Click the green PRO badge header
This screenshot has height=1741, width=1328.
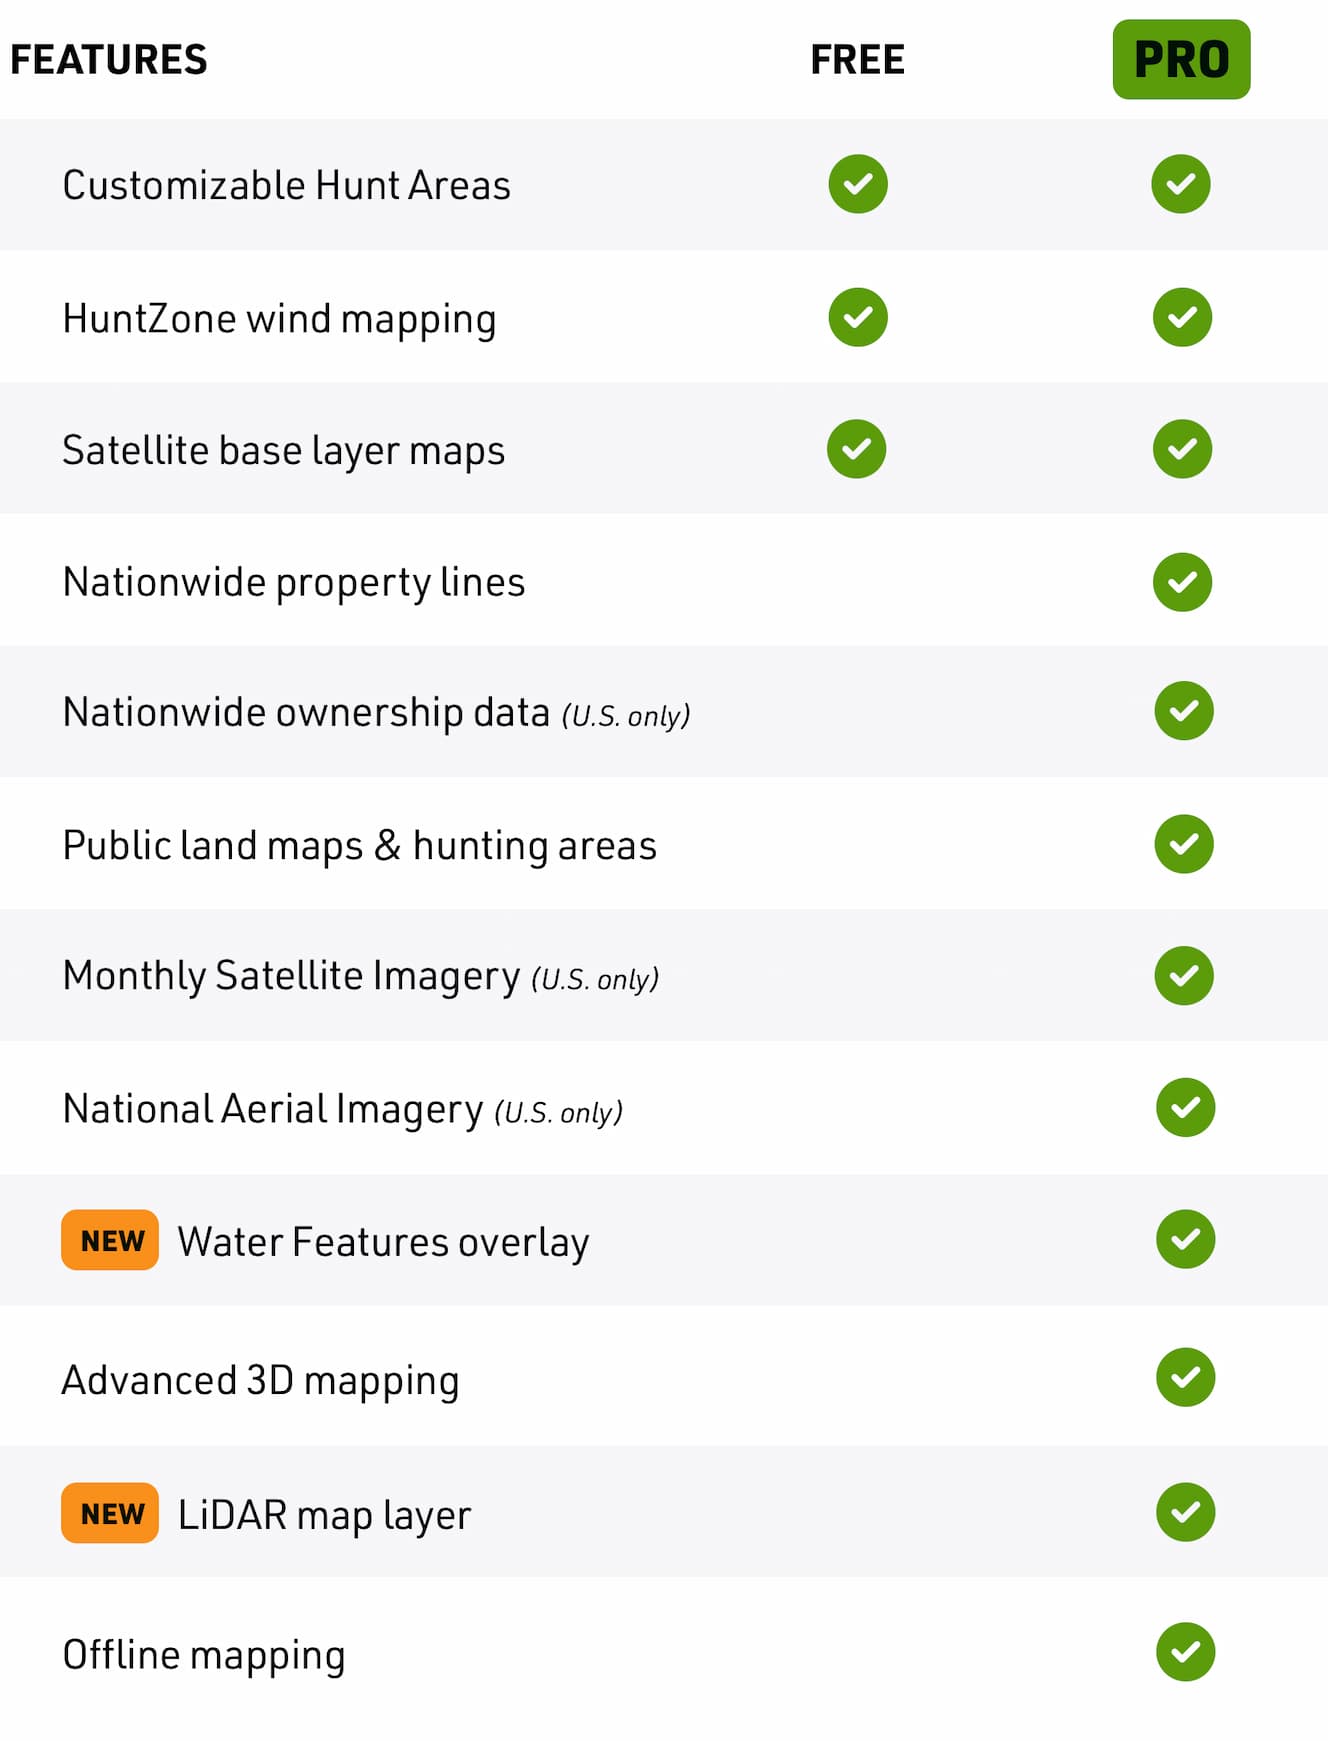click(1181, 59)
